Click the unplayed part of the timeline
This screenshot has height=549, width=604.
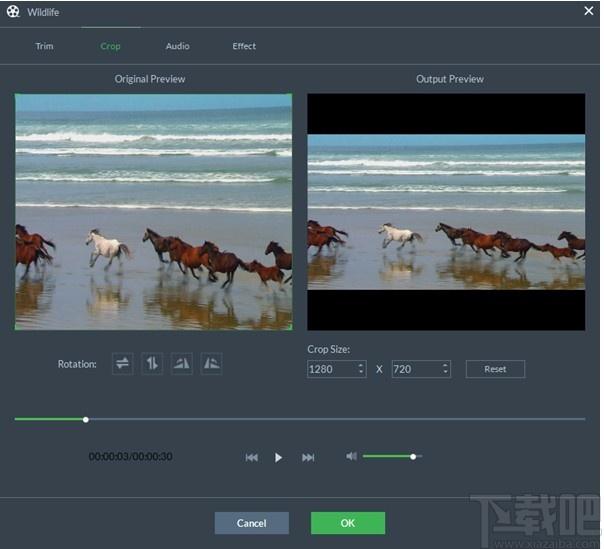(337, 419)
